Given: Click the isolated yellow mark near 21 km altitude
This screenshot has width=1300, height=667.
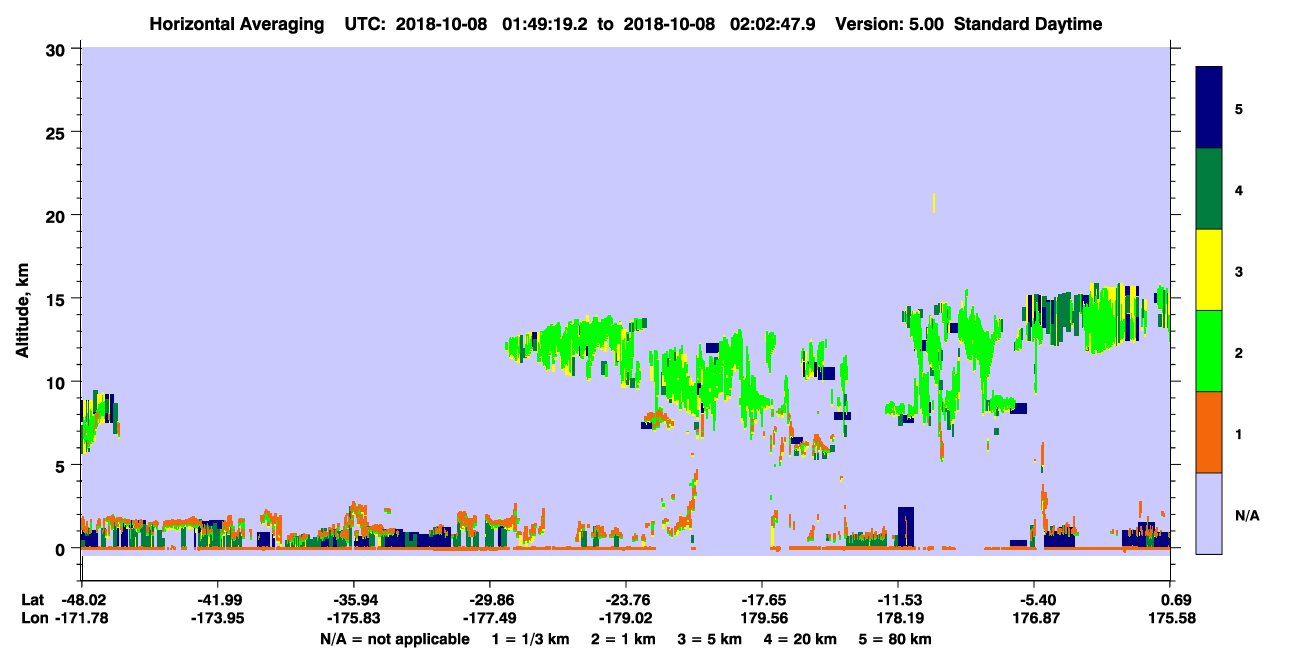Looking at the screenshot, I should tap(934, 203).
